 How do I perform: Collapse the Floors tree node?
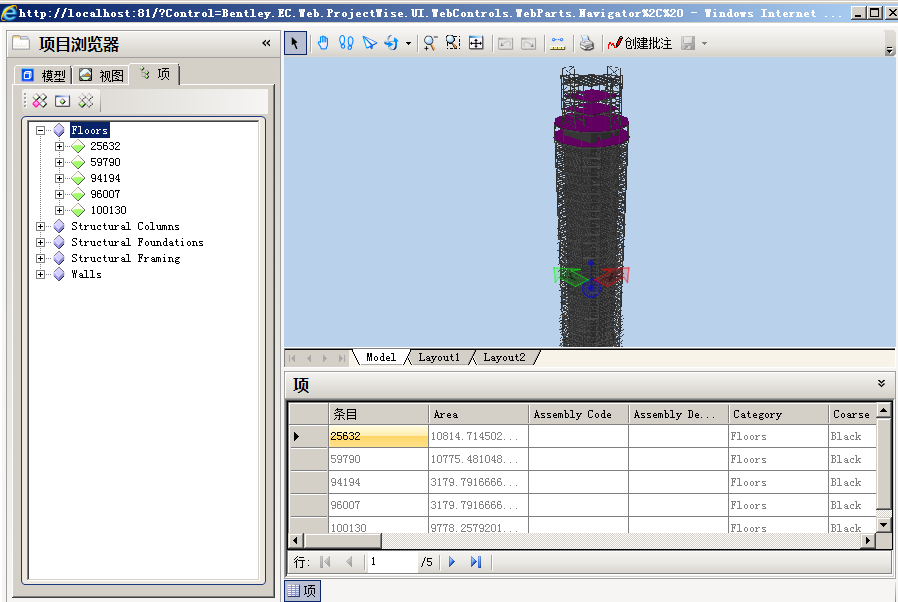[41, 130]
